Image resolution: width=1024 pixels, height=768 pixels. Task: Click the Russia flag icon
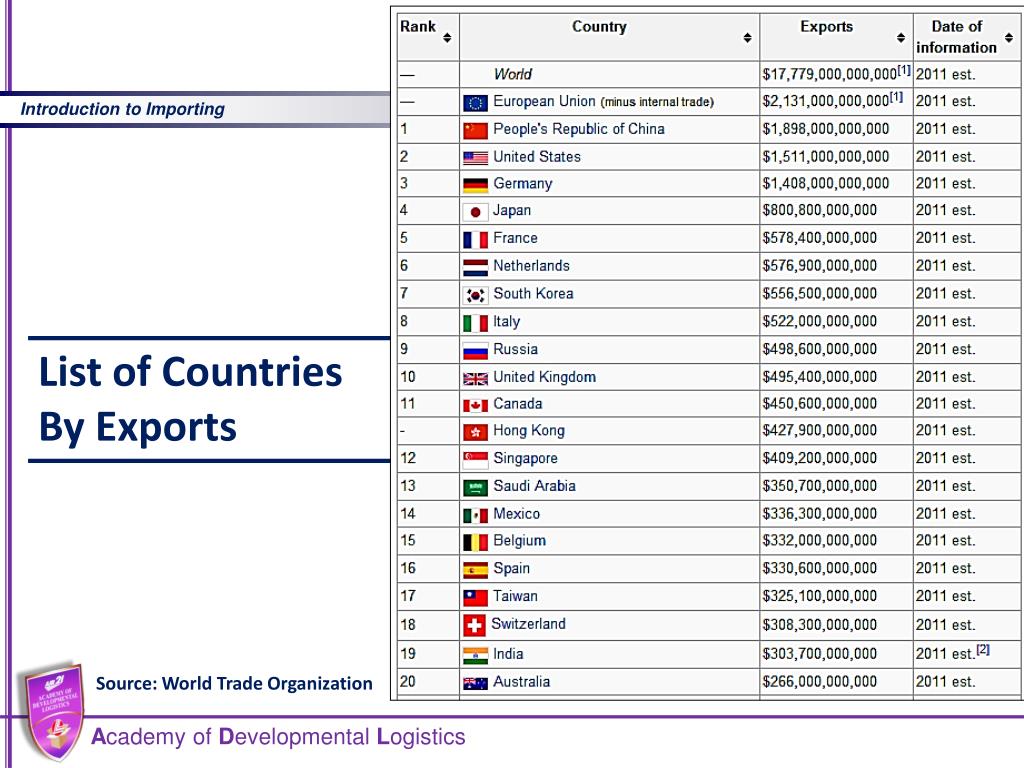[475, 351]
